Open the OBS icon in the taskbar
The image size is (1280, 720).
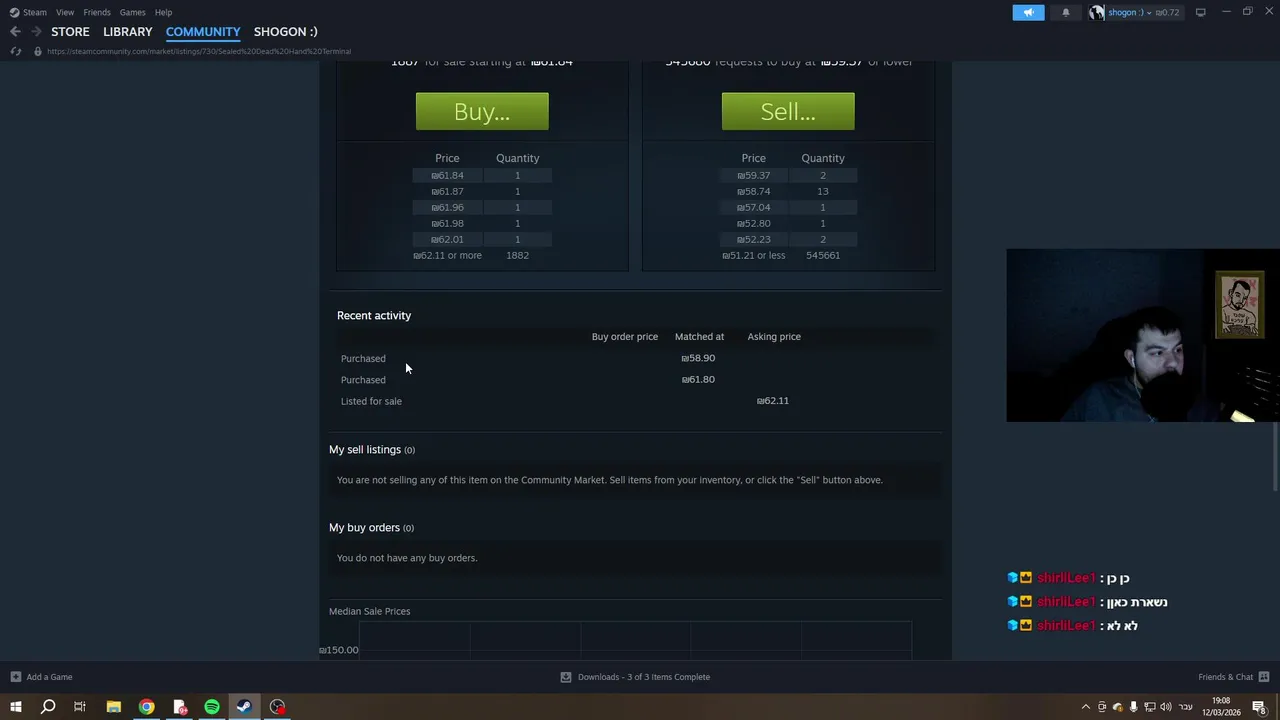coord(277,707)
